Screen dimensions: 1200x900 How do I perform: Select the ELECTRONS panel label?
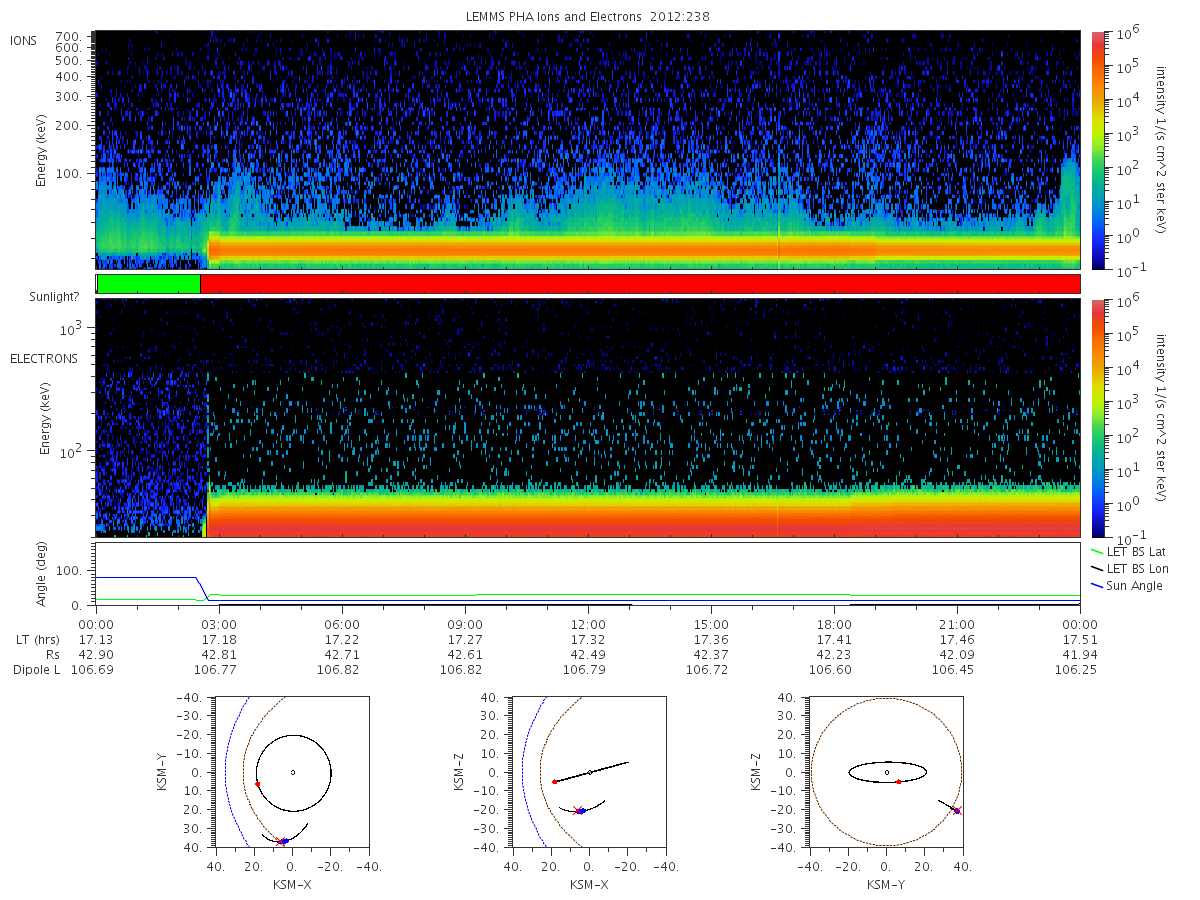pos(43,358)
